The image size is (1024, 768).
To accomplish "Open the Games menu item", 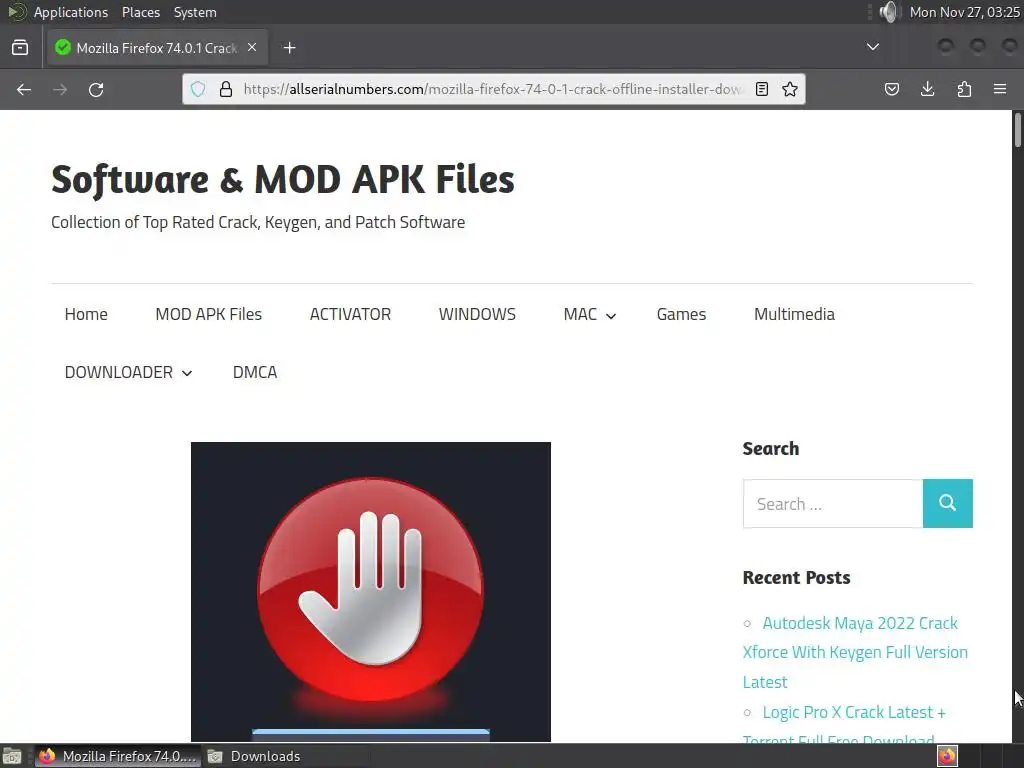I will (681, 314).
